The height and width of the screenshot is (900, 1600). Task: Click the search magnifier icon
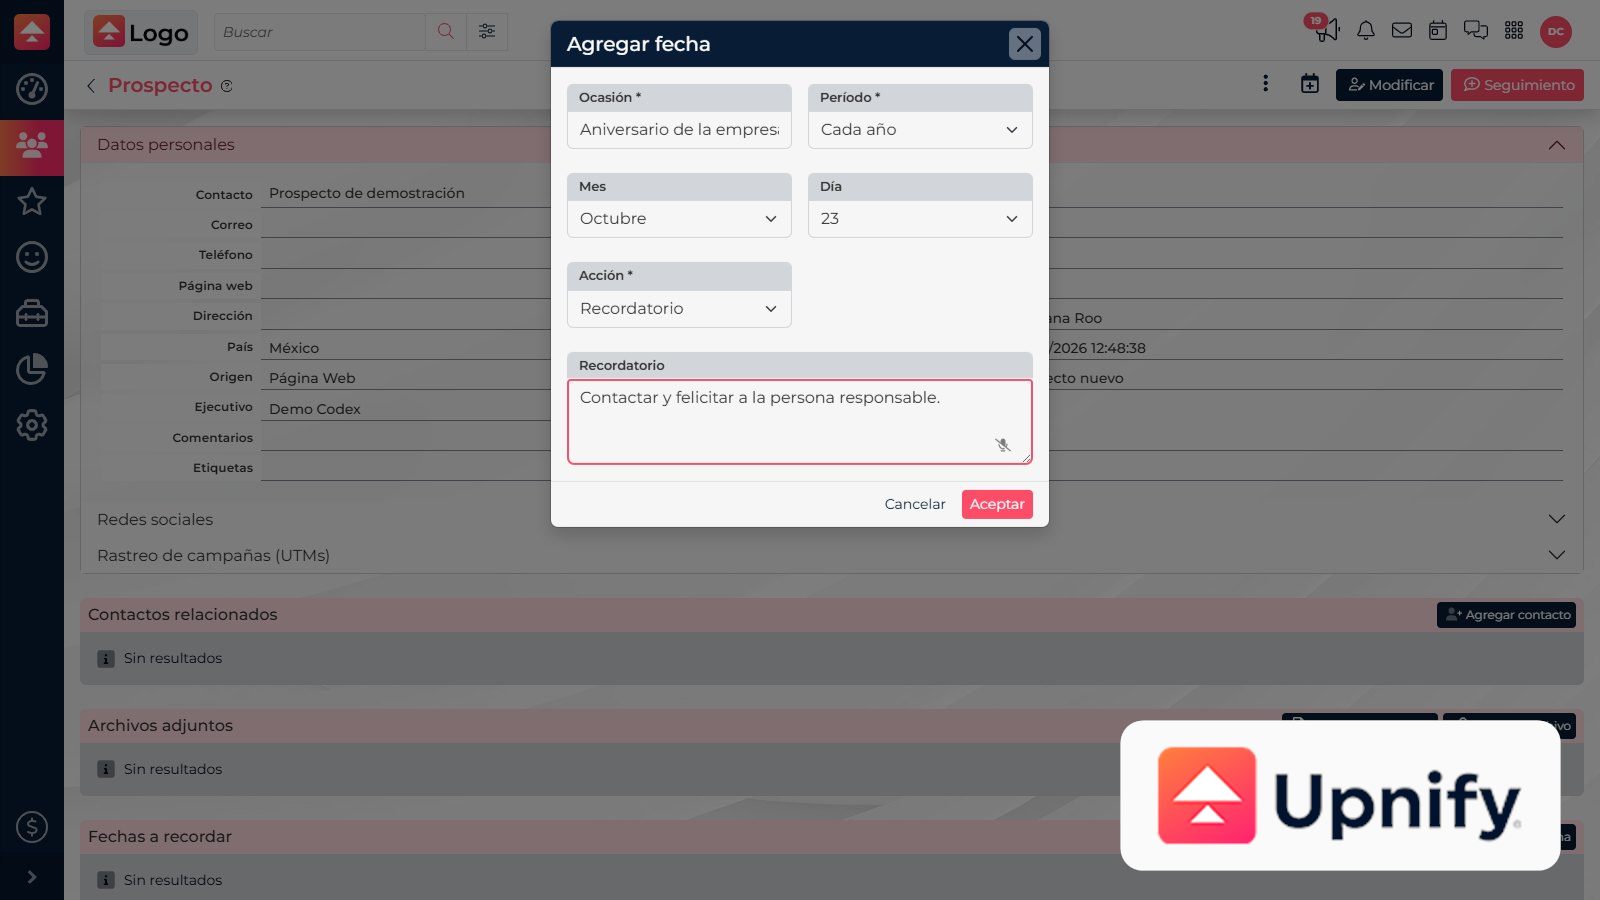446,32
